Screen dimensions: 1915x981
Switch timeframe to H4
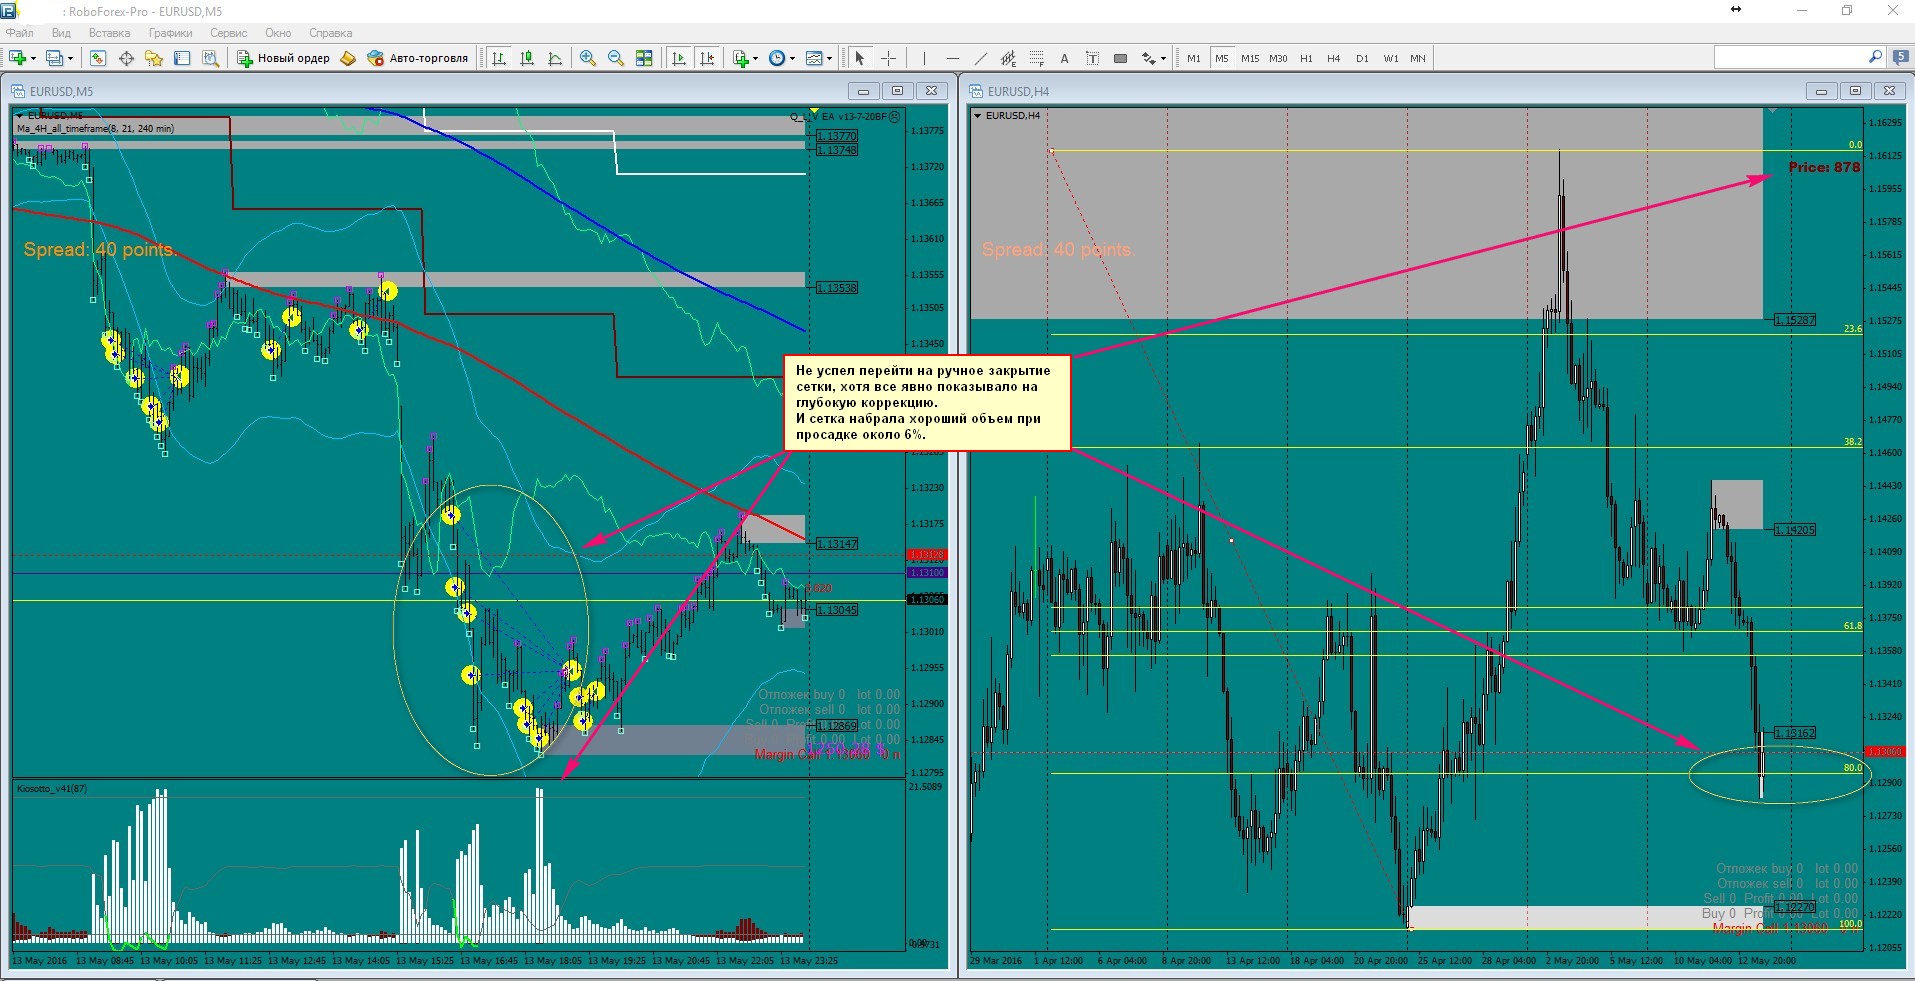1333,58
